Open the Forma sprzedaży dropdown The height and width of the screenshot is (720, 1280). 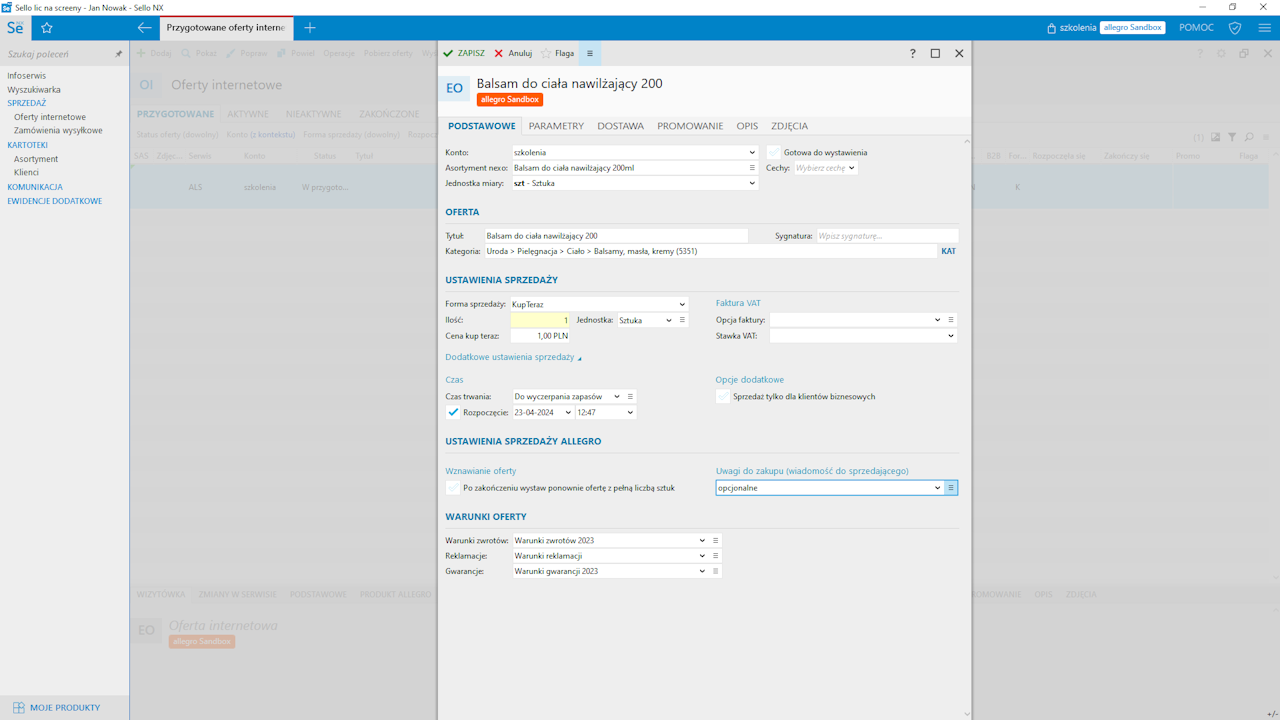[x=682, y=304]
